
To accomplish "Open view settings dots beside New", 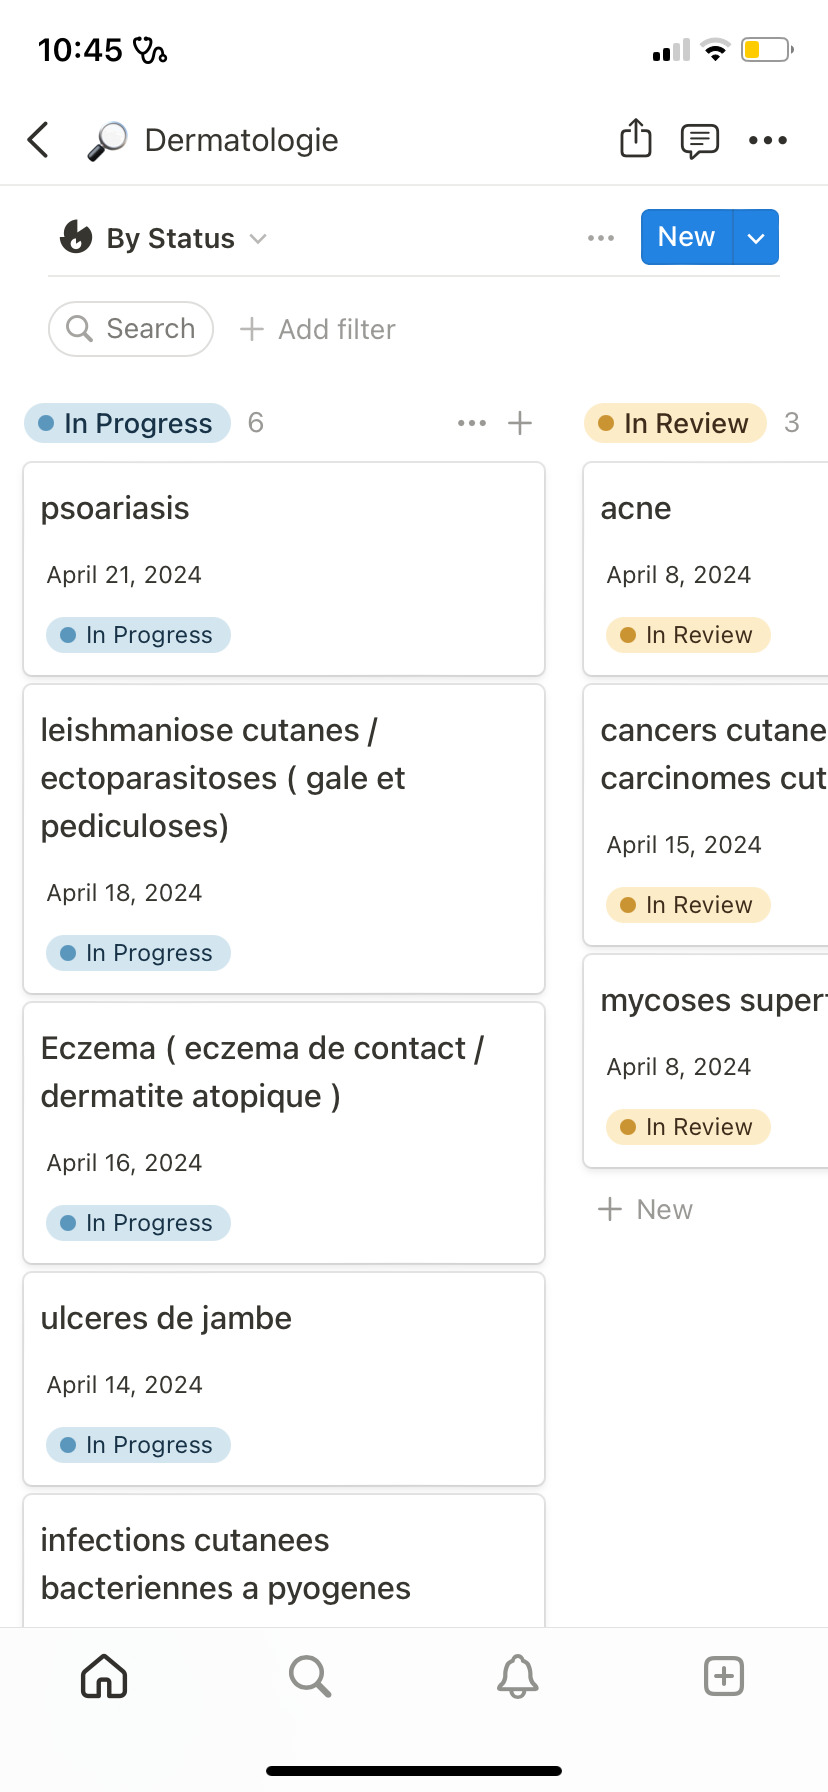I will pyautogui.click(x=601, y=238).
